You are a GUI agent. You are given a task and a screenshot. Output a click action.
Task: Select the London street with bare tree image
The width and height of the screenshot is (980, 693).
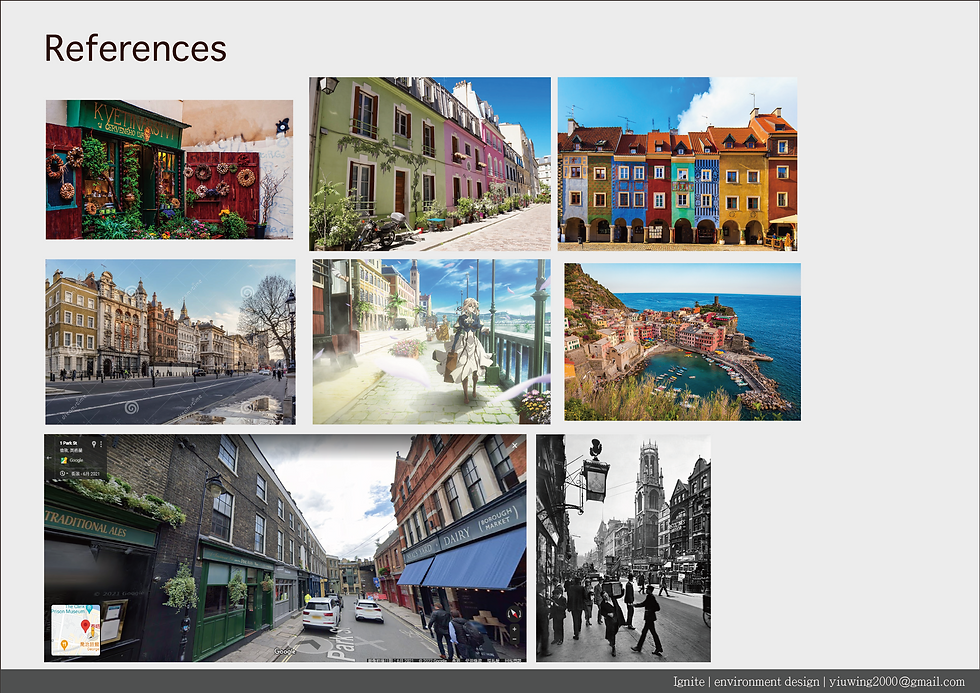[170, 342]
